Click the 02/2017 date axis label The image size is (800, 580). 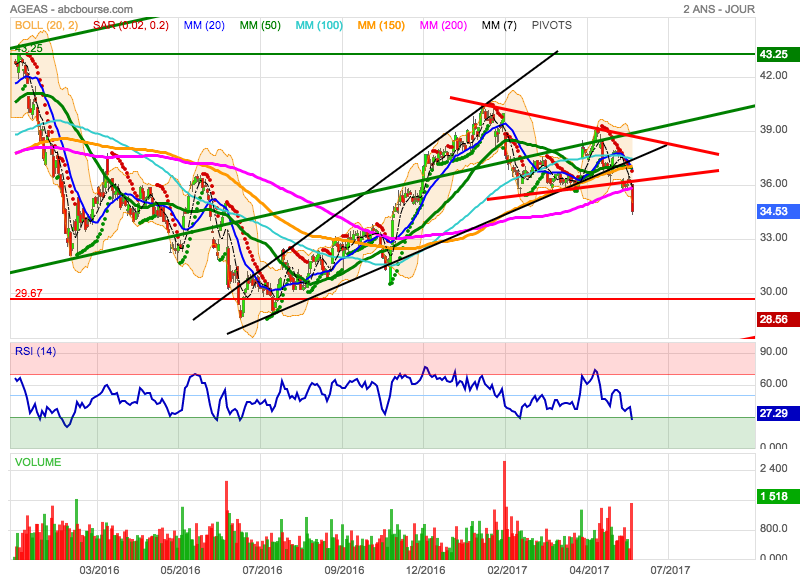click(x=507, y=570)
